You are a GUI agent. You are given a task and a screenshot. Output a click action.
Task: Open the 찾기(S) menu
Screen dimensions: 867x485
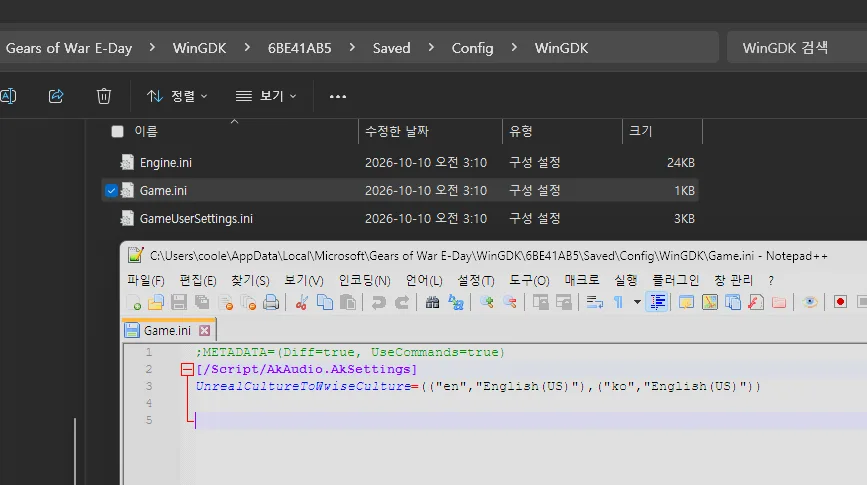pos(250,280)
